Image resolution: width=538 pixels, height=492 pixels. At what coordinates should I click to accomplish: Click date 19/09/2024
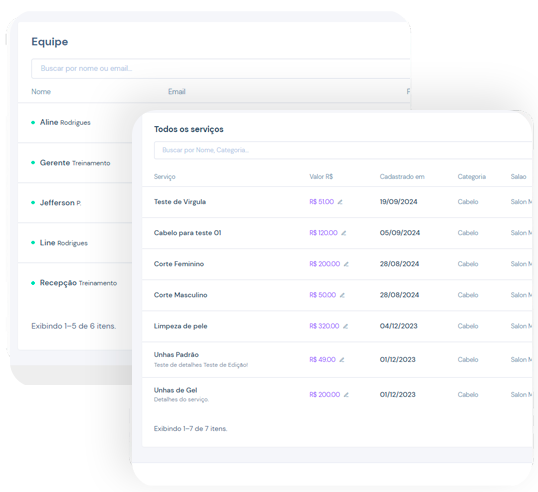pos(398,202)
